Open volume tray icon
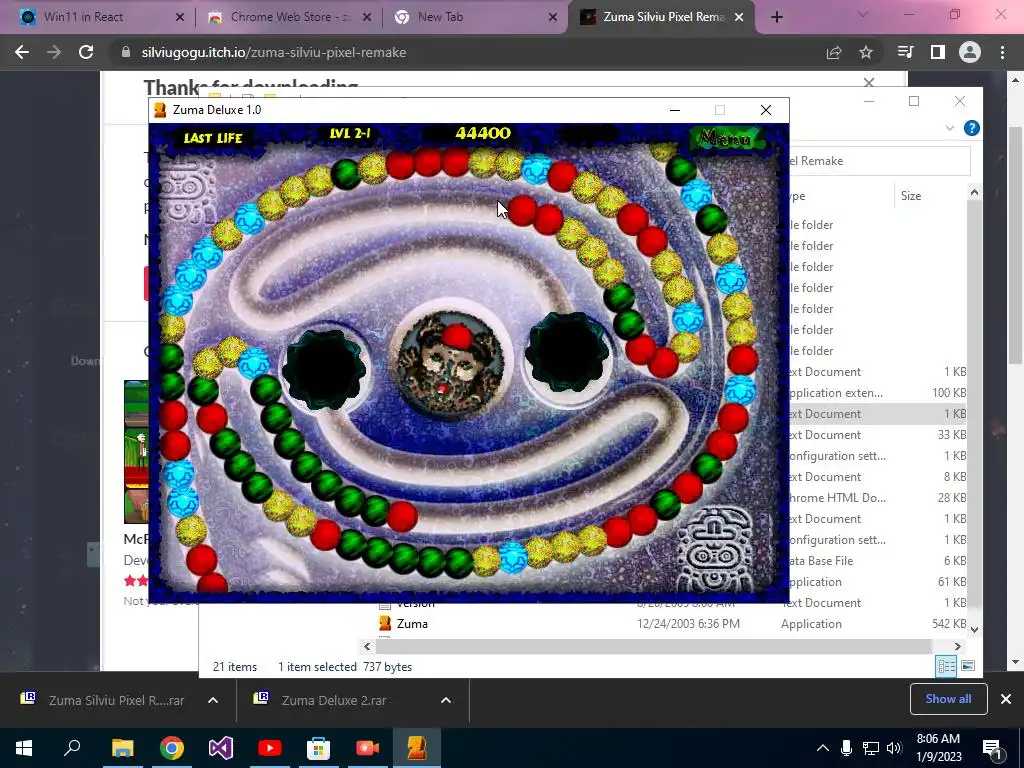The image size is (1024, 768). pyautogui.click(x=894, y=748)
